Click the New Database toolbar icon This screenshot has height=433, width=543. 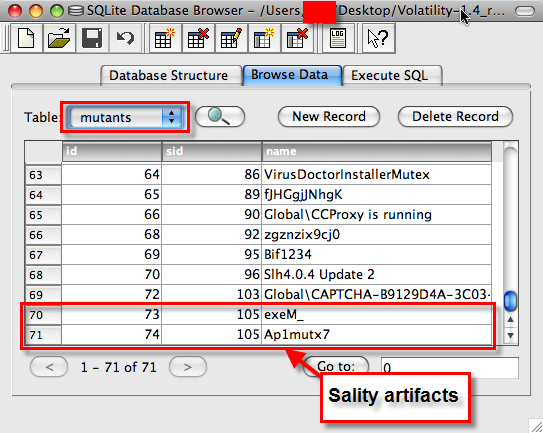click(x=26, y=38)
